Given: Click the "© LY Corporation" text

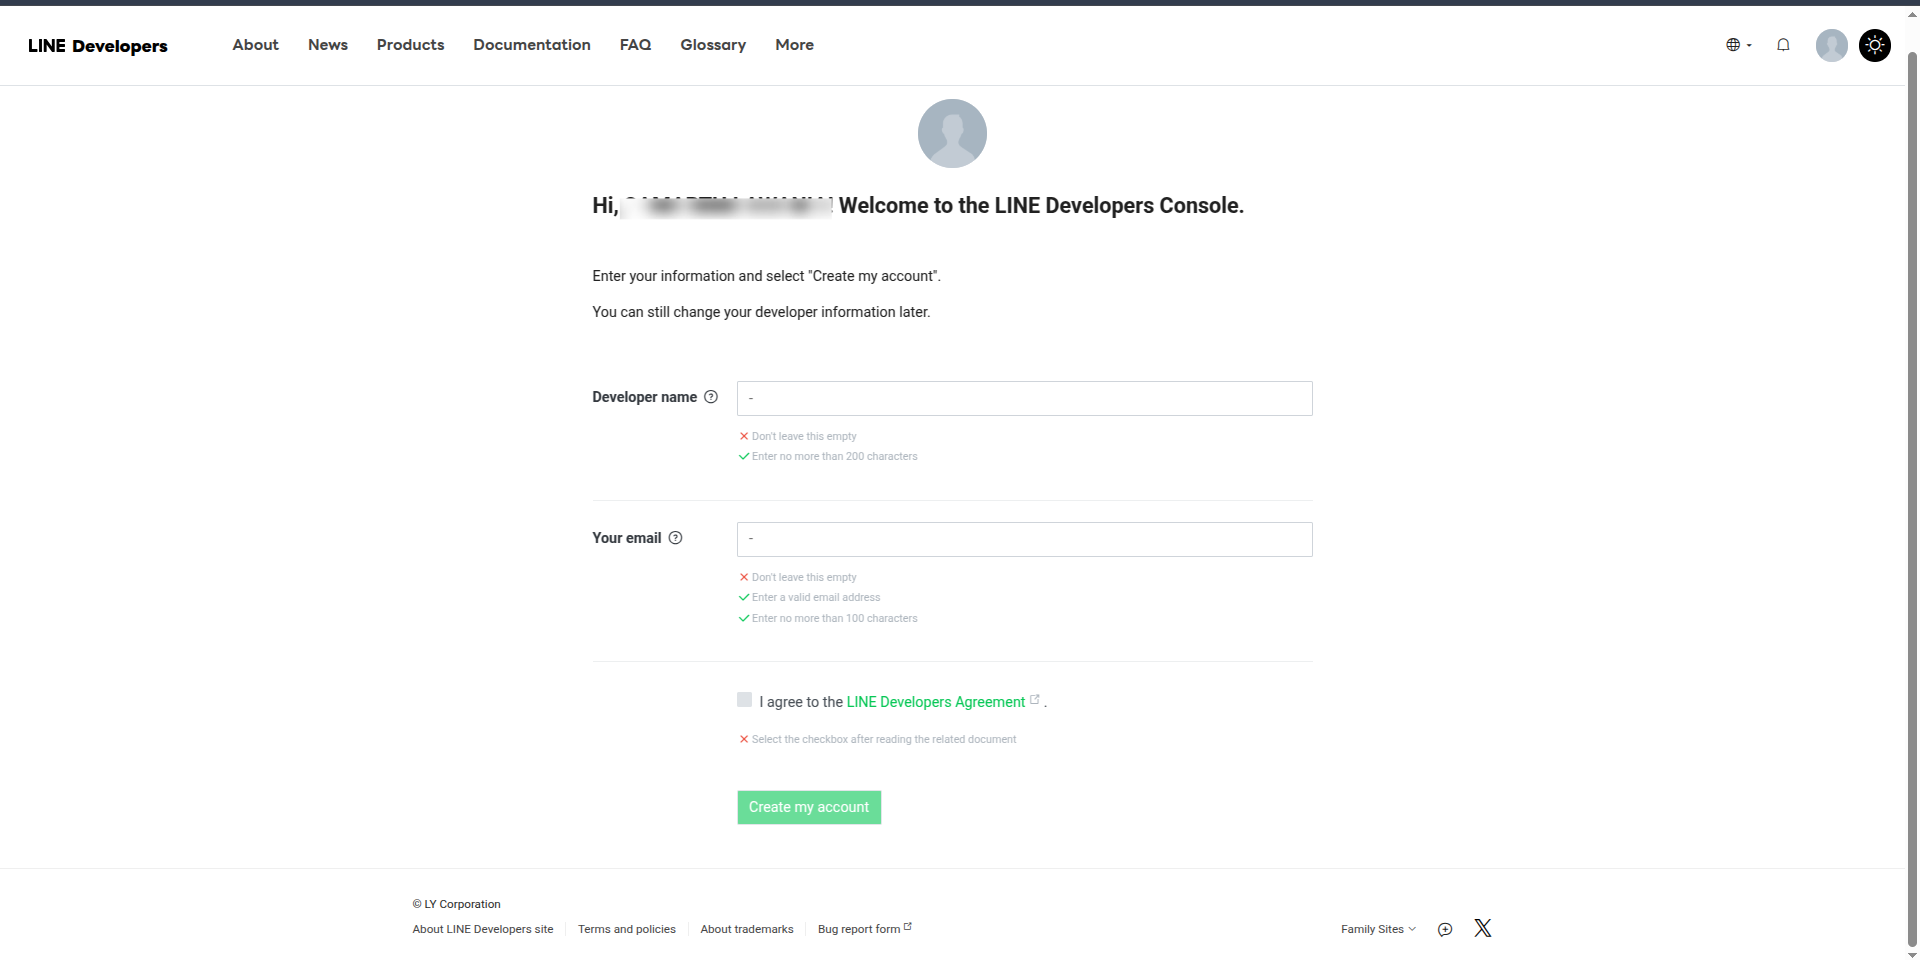Looking at the screenshot, I should pos(456,904).
